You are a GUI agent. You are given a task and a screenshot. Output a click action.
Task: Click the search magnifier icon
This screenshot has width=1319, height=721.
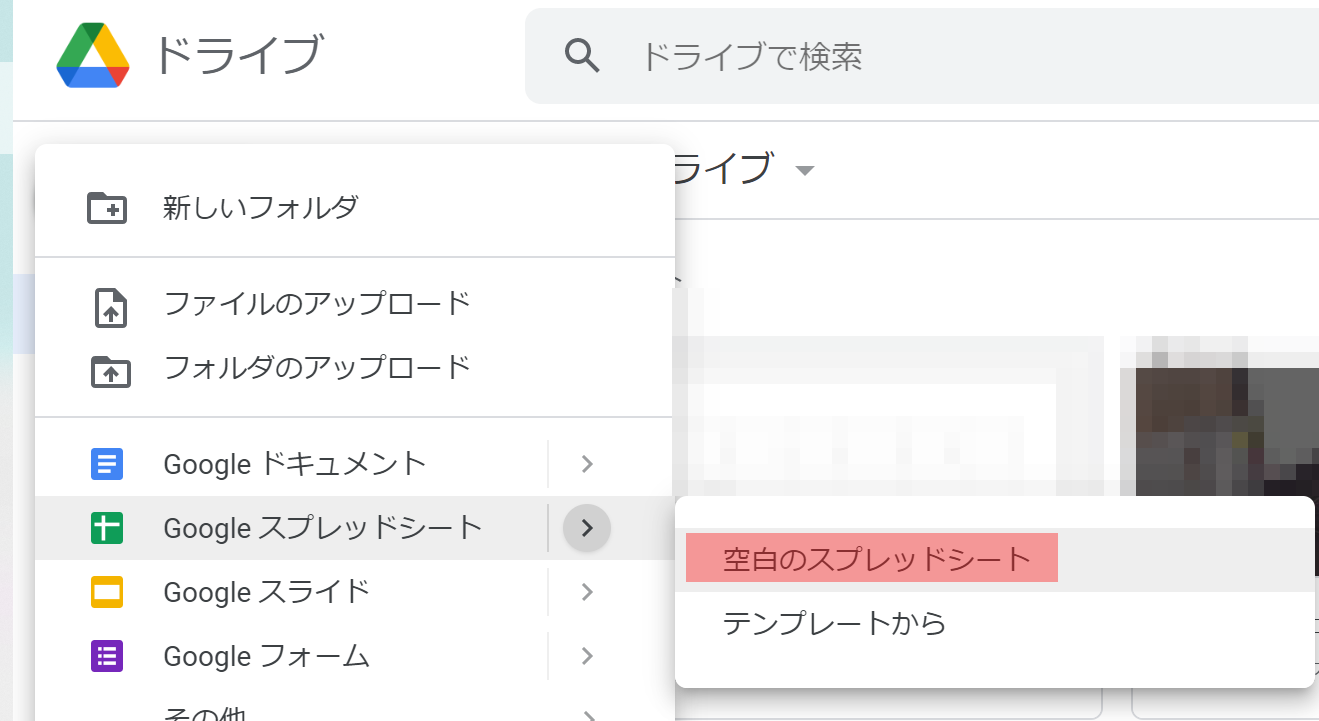[582, 56]
